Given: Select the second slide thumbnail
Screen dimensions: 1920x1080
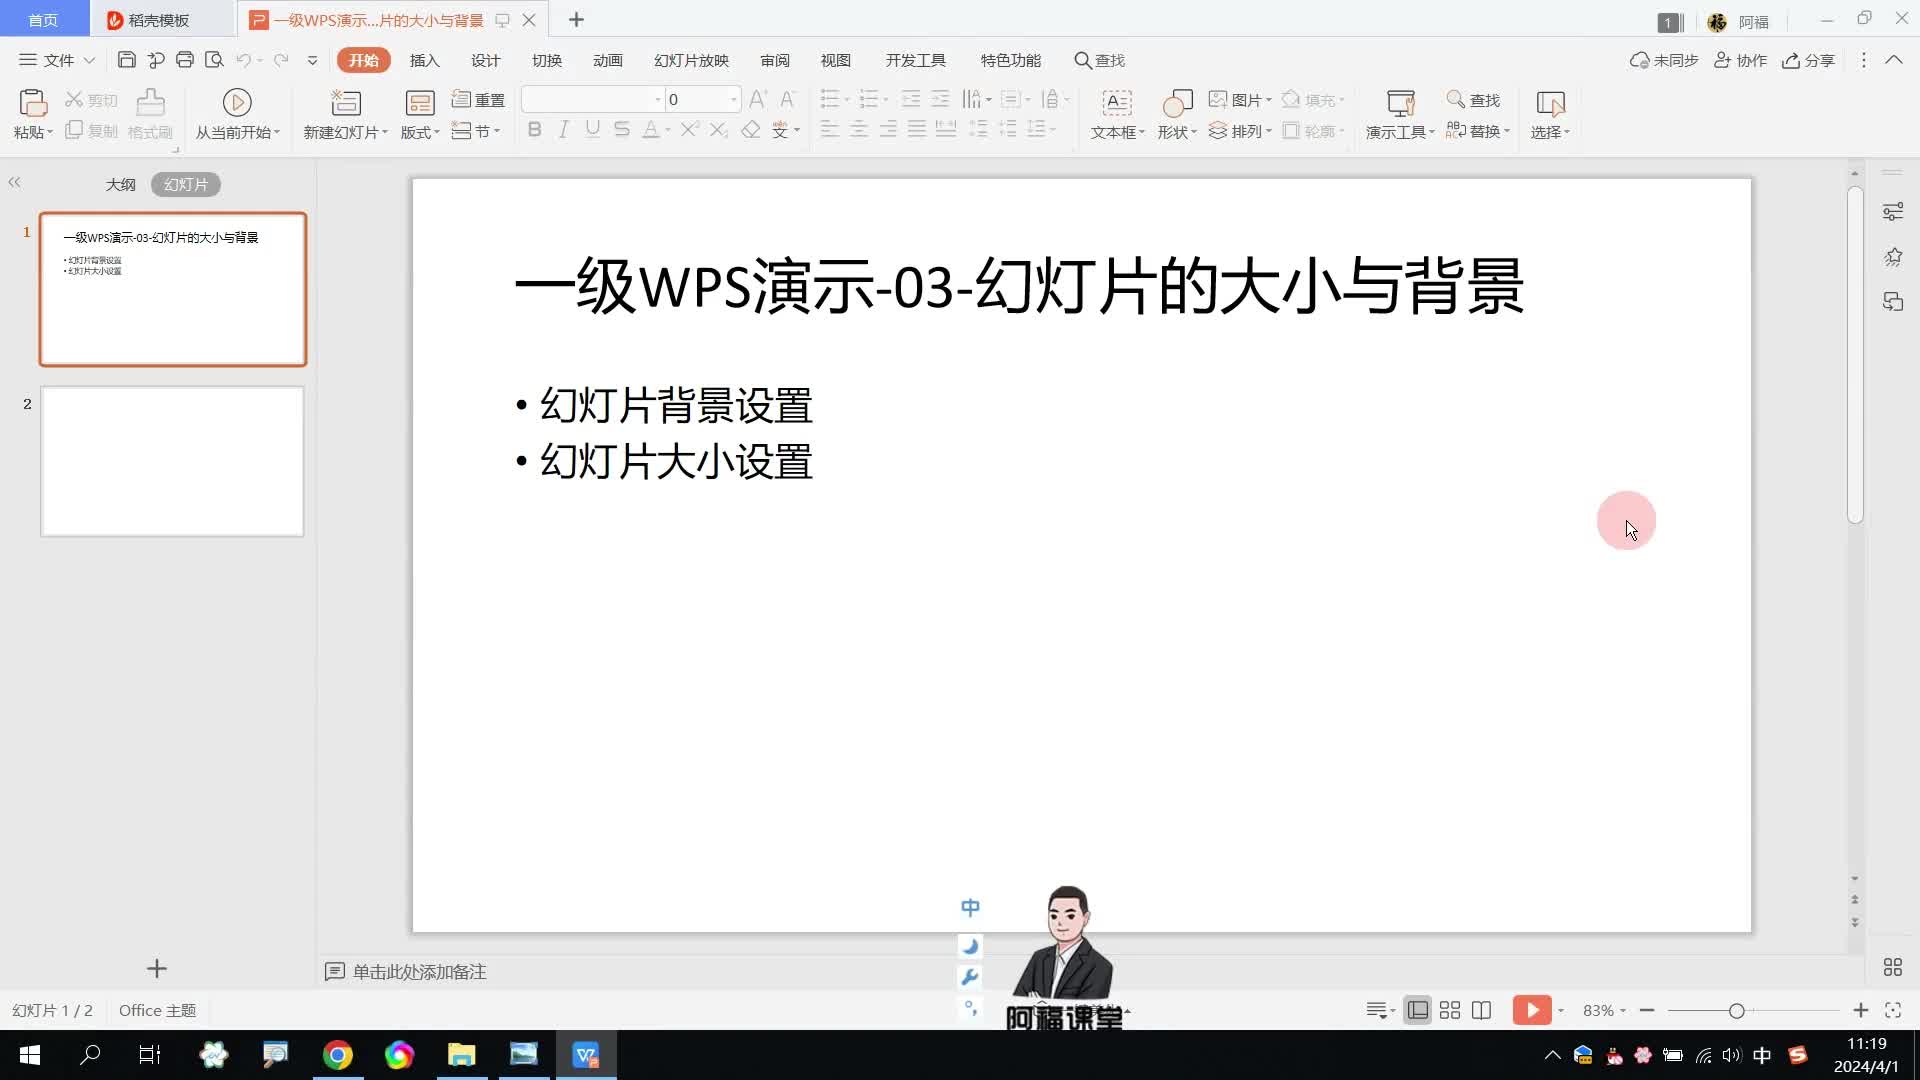Looking at the screenshot, I should [x=172, y=461].
